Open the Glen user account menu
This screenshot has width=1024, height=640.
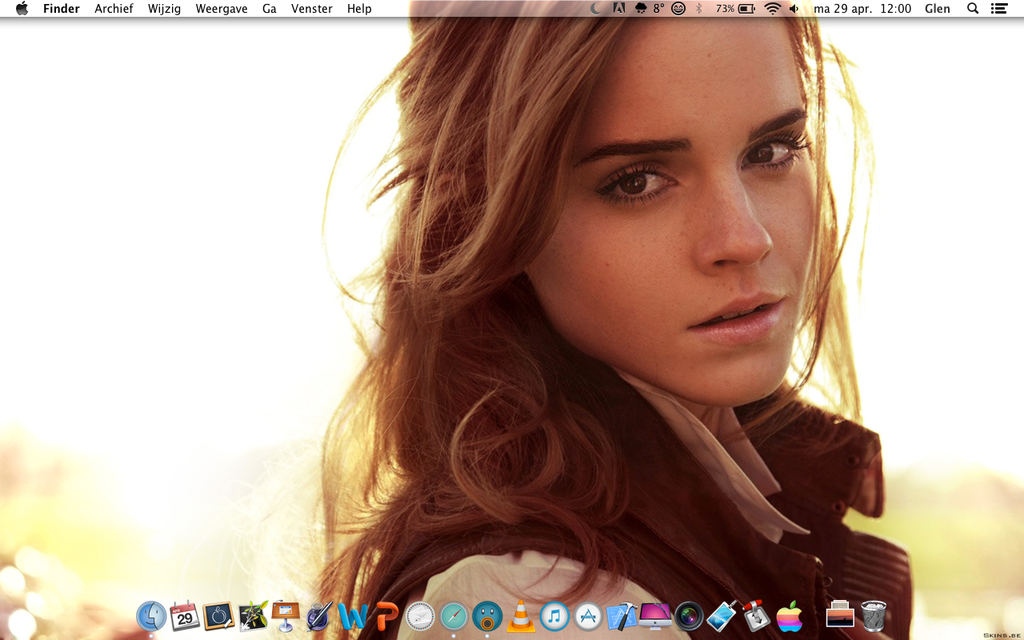click(937, 9)
